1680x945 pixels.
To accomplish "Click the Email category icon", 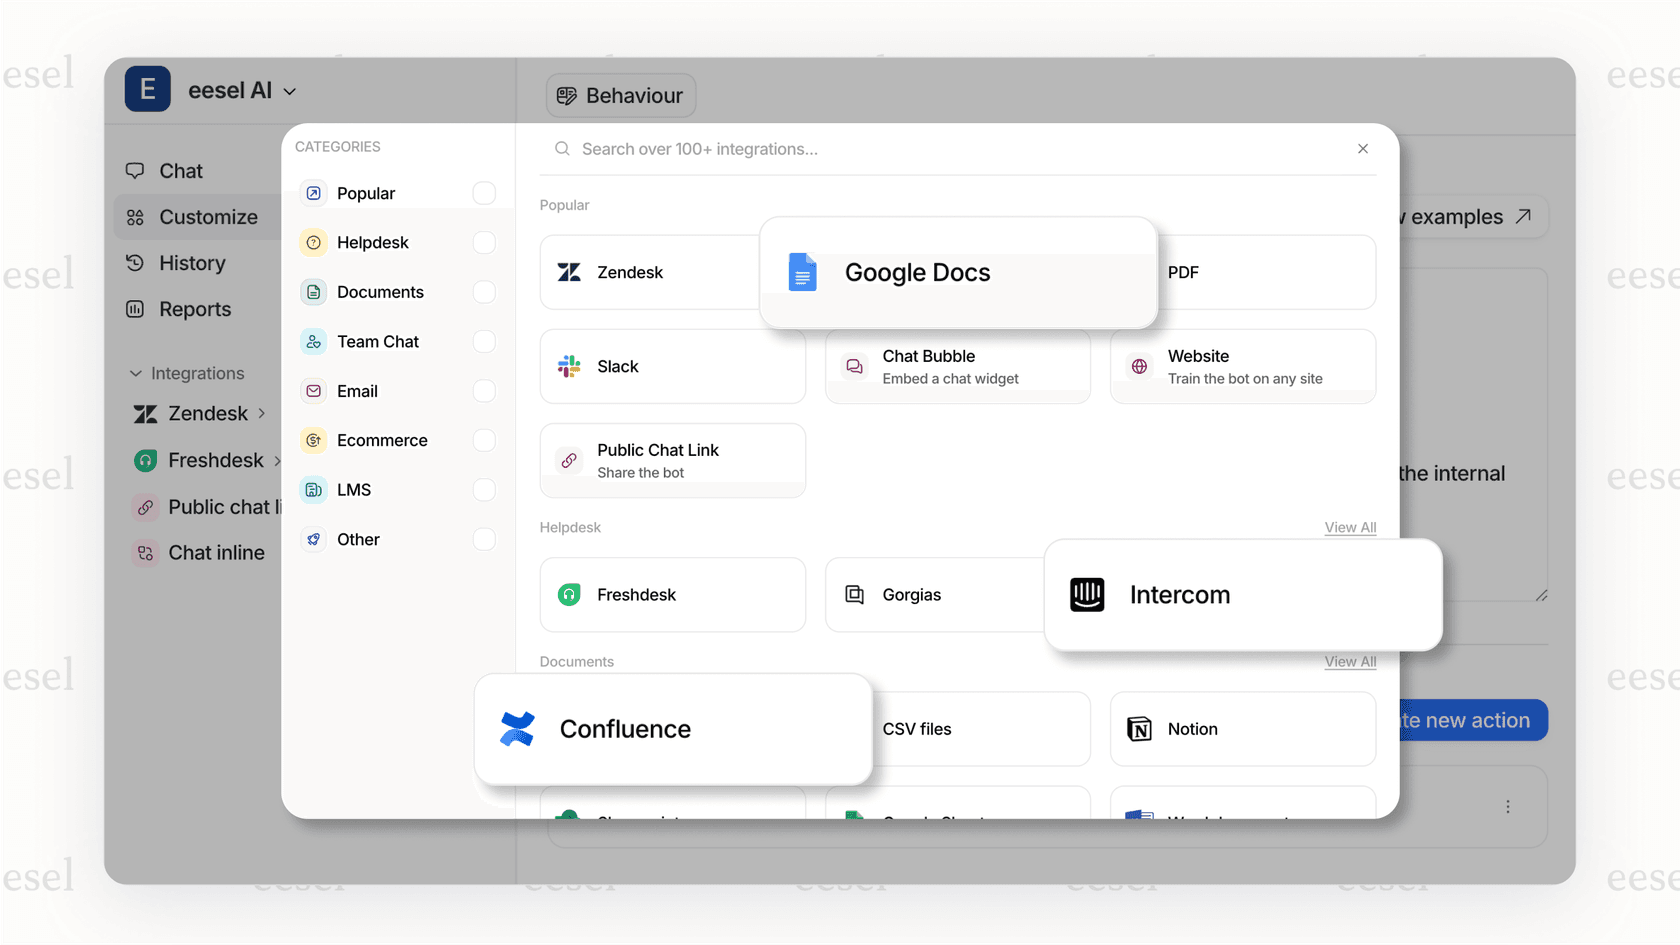I will pos(314,391).
